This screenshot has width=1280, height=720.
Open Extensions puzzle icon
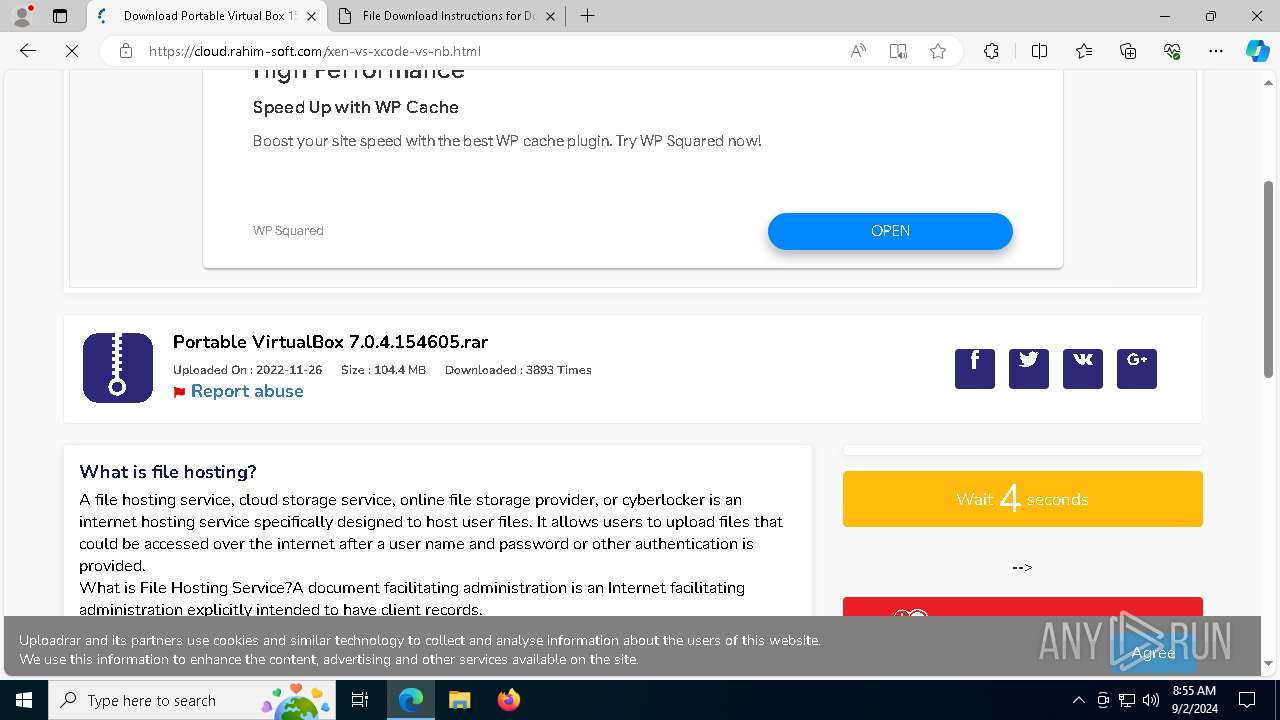click(991, 51)
